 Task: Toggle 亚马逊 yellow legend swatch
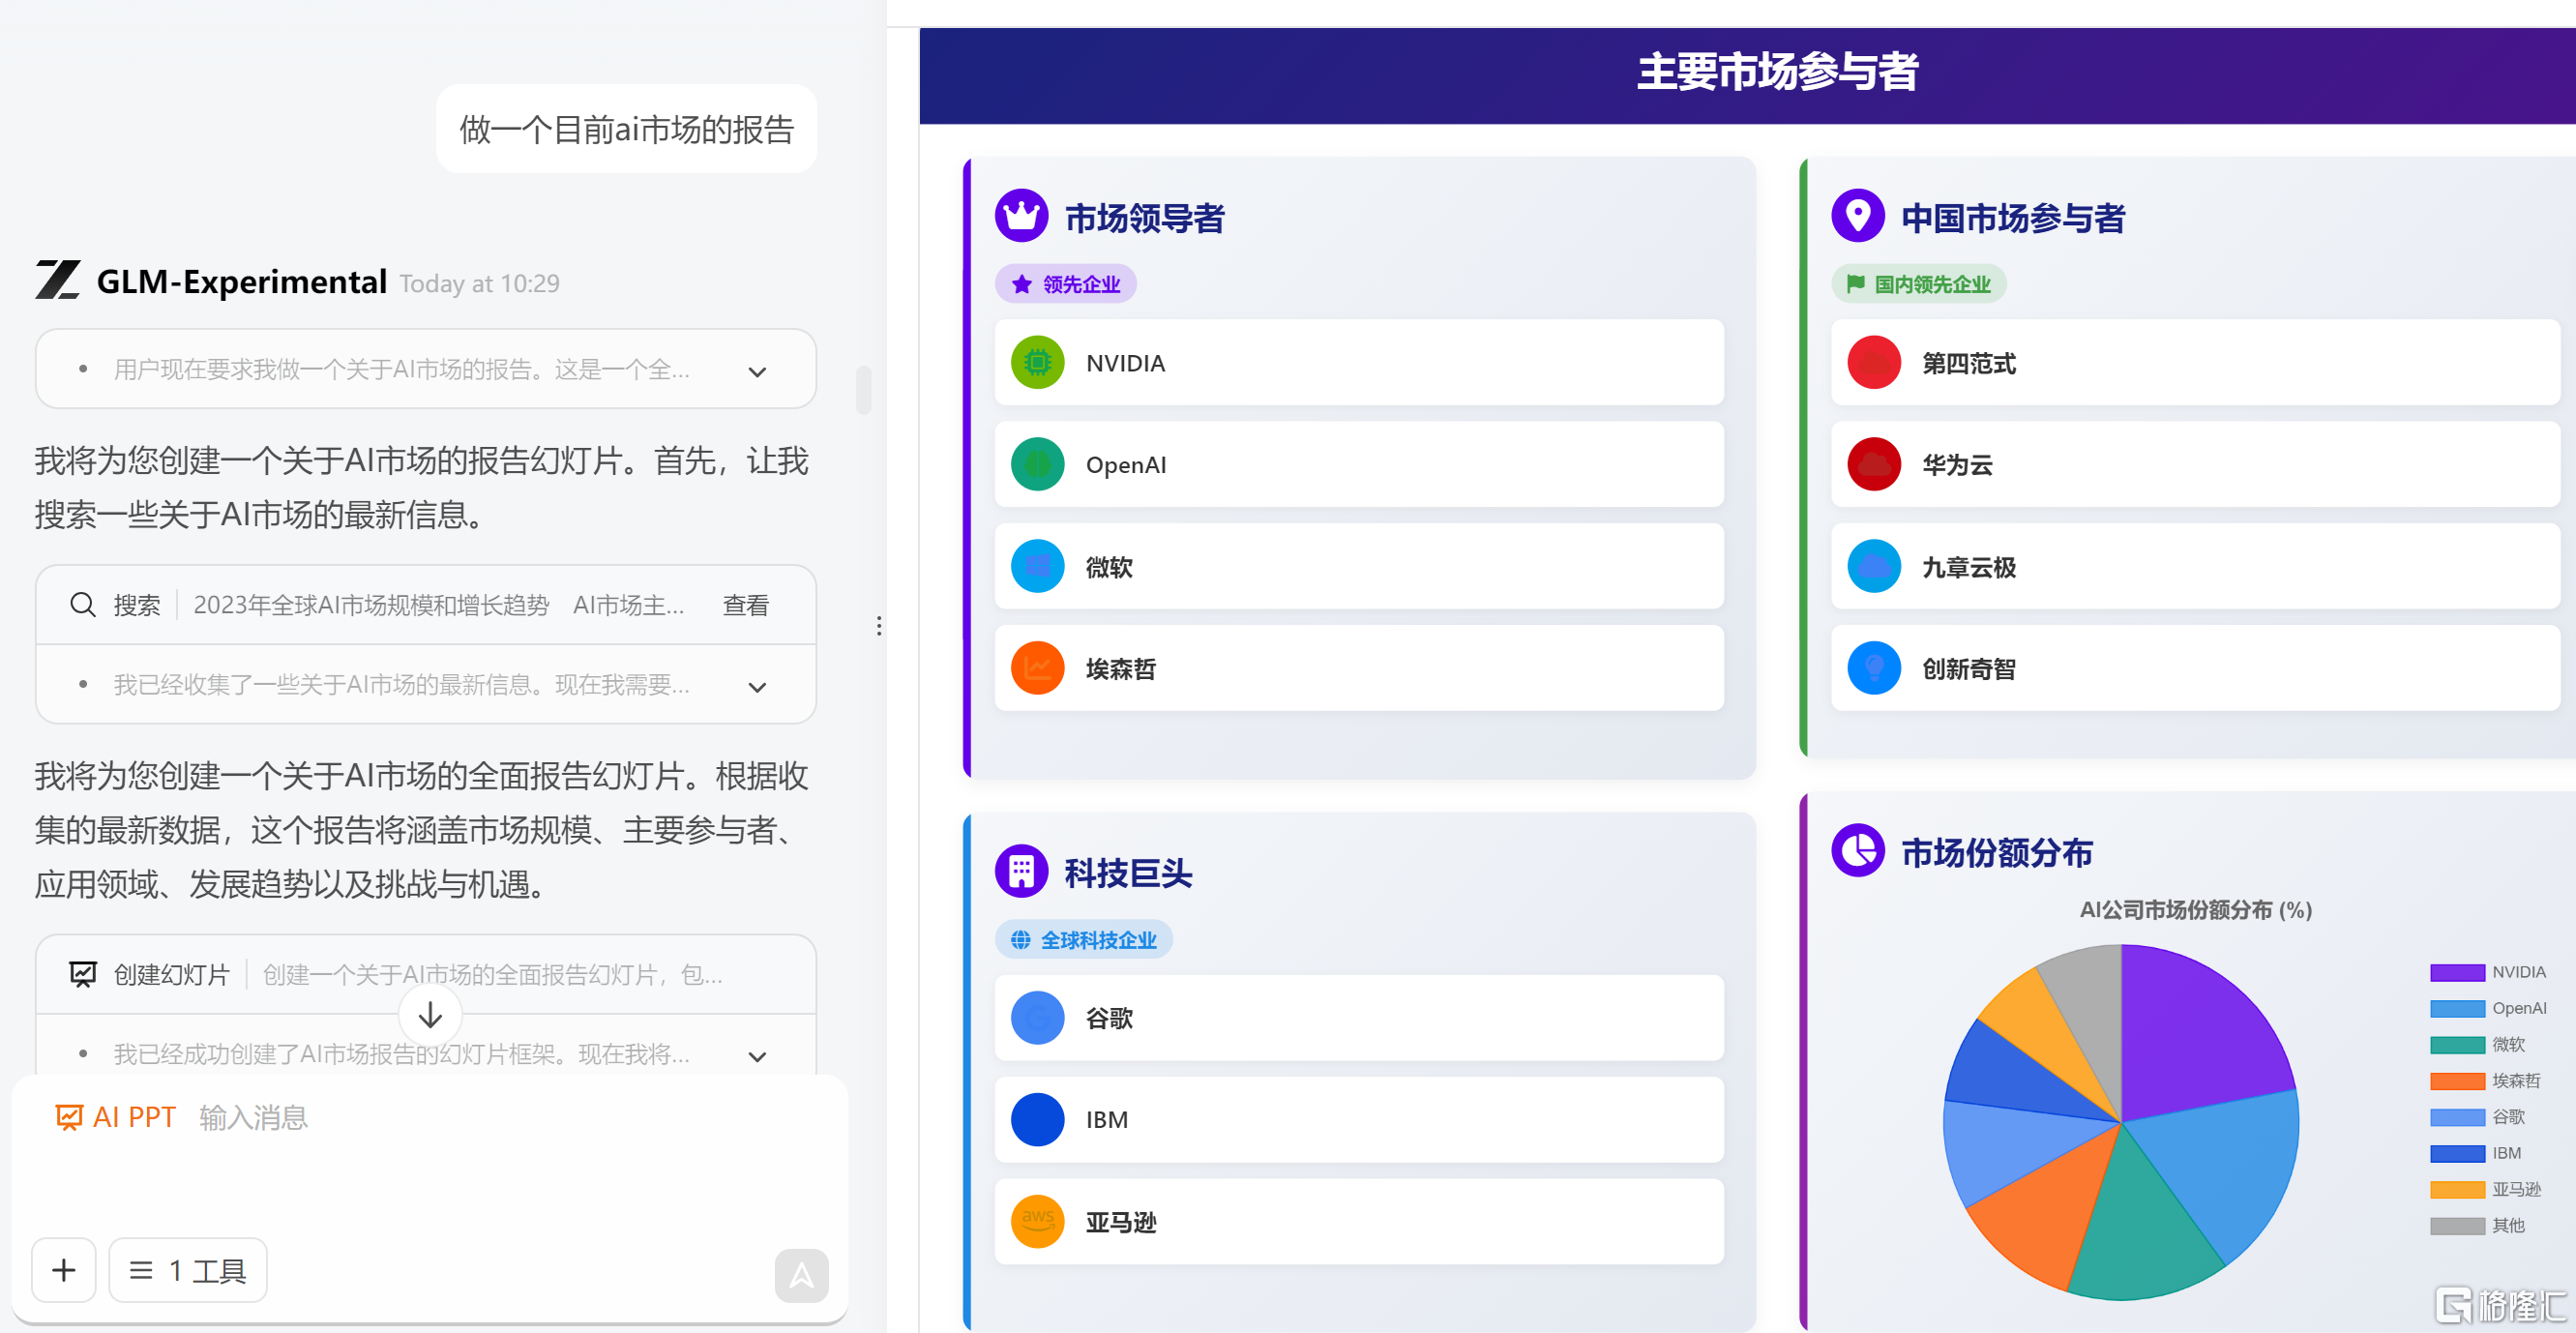tap(2457, 1189)
